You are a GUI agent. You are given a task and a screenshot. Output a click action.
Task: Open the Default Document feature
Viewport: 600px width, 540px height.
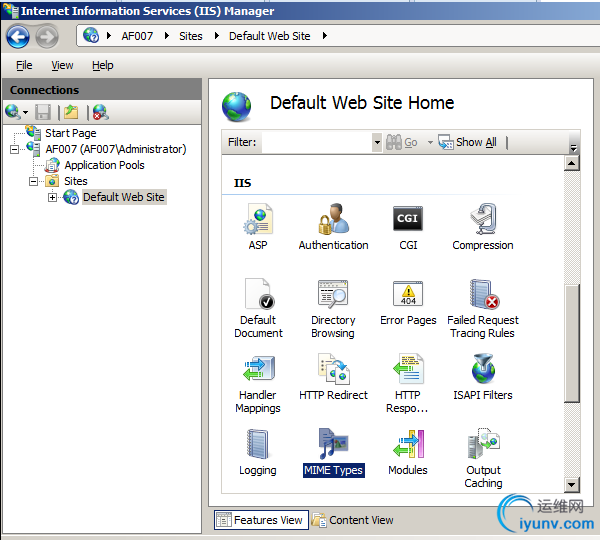coord(258,308)
